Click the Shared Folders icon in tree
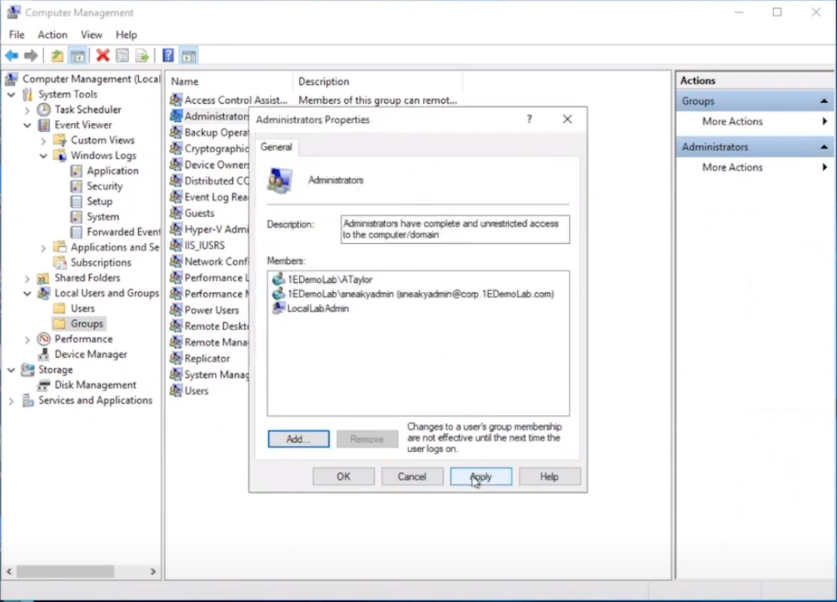This screenshot has height=602, width=837. click(44, 278)
